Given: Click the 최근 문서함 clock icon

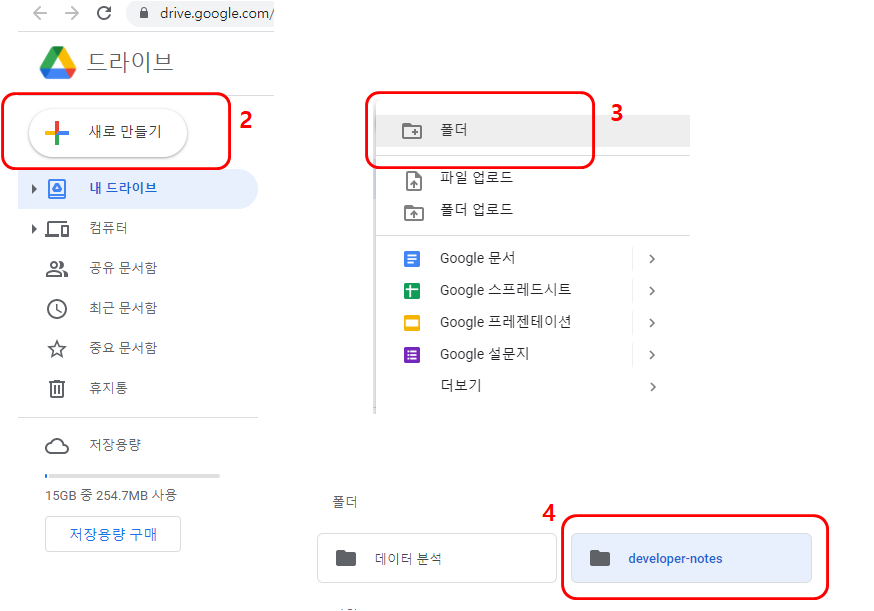Looking at the screenshot, I should [x=57, y=309].
